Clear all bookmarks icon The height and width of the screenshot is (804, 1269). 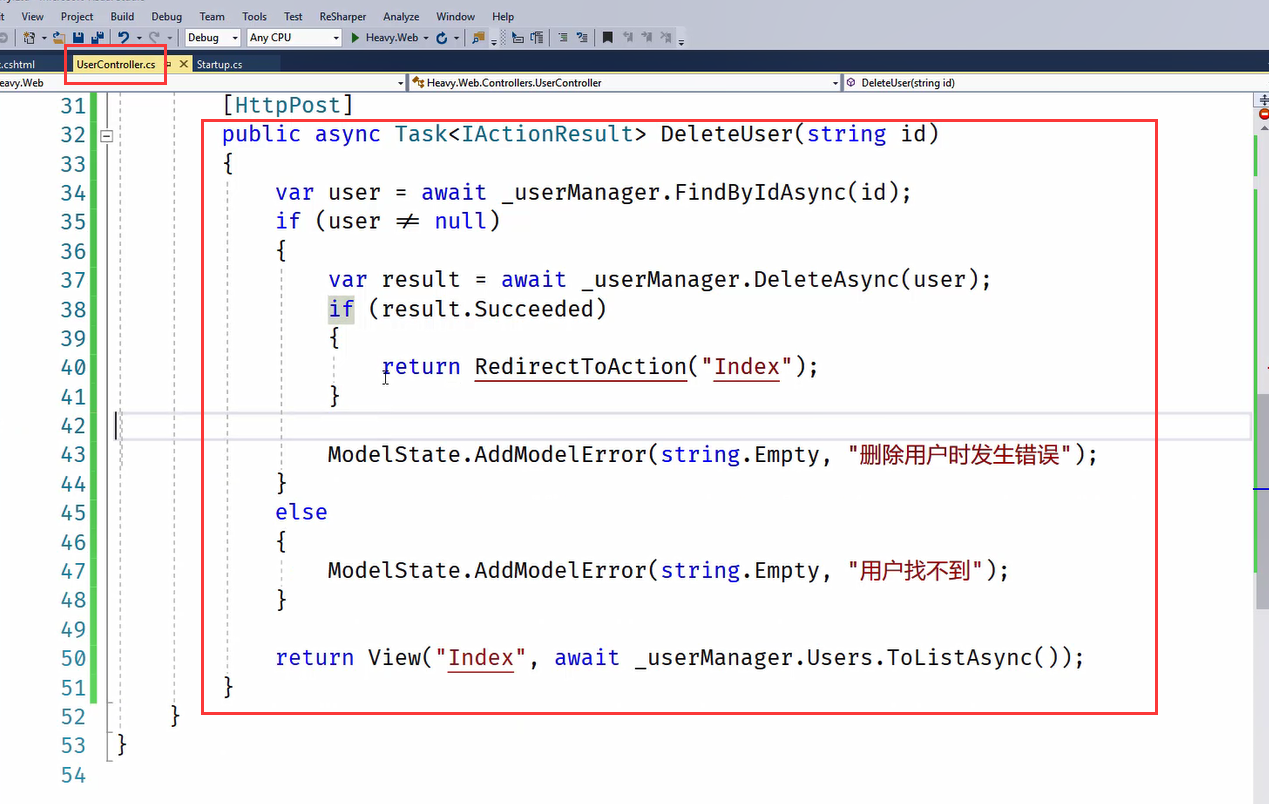point(666,37)
